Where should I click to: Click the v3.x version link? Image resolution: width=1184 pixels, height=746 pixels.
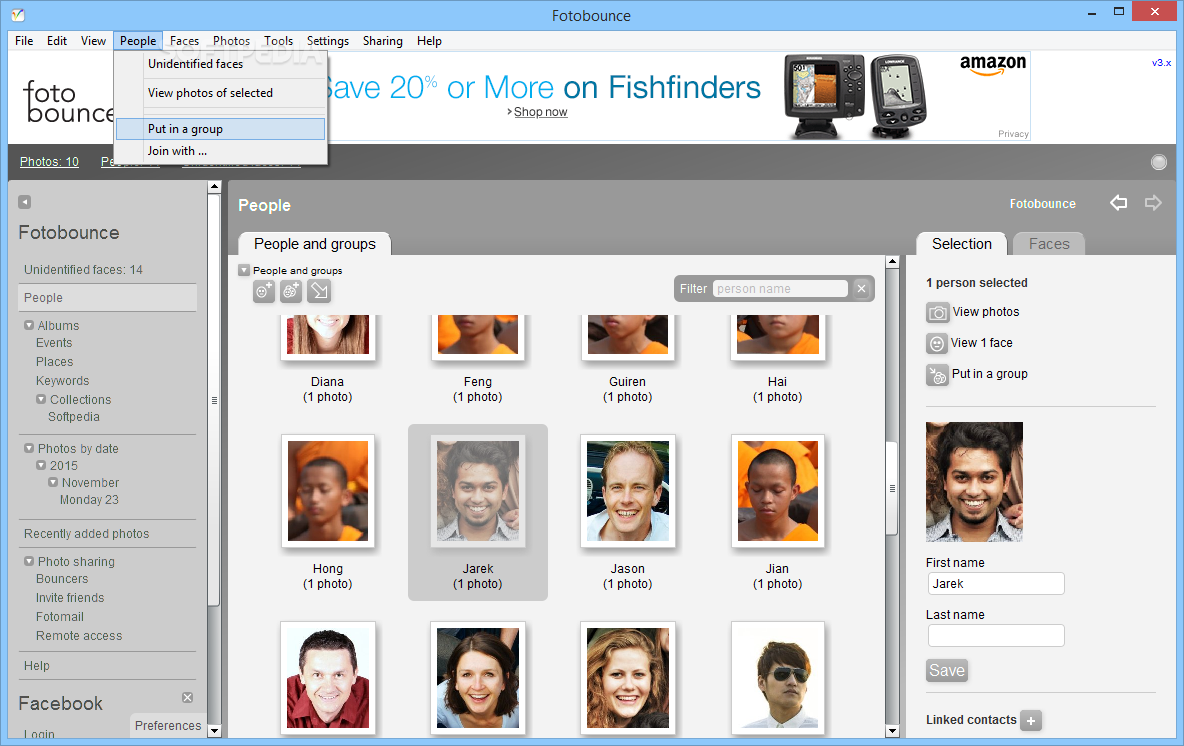coord(1161,63)
